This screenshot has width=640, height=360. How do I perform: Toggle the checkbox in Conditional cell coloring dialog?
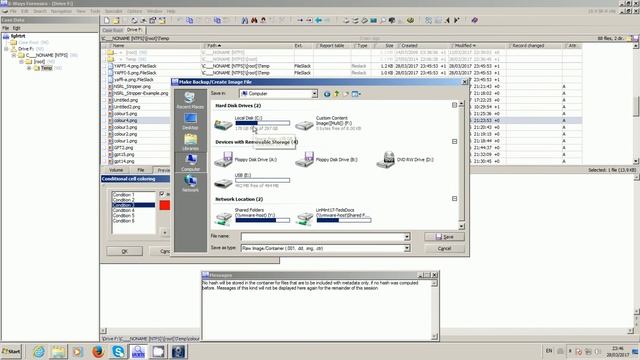point(162,194)
